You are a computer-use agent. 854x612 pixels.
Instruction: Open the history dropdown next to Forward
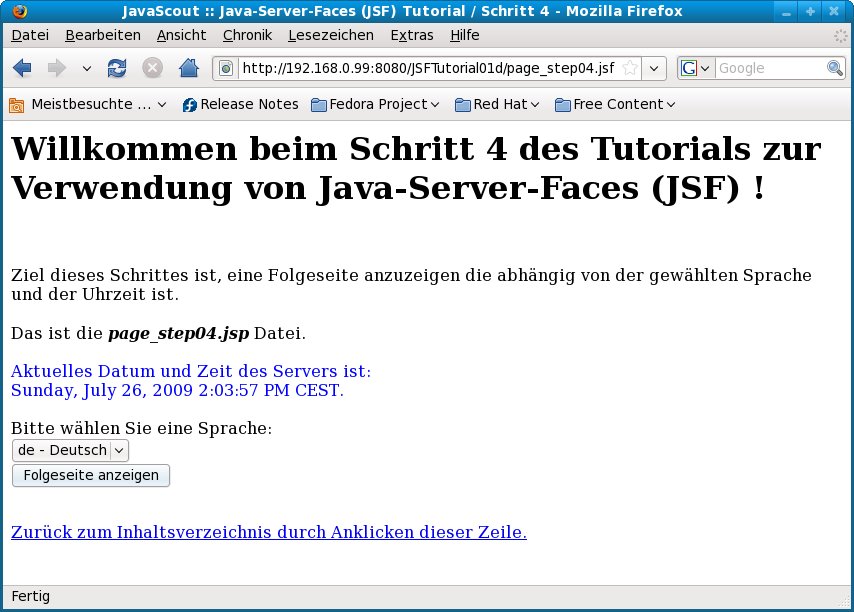tap(86, 68)
